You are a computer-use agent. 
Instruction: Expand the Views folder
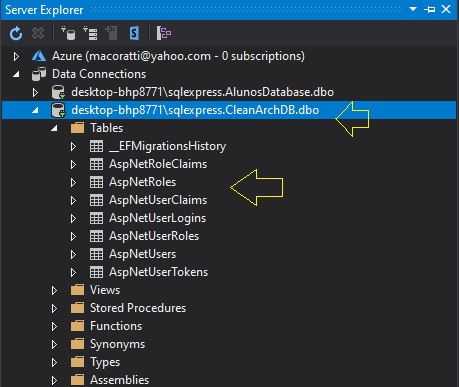pos(54,290)
